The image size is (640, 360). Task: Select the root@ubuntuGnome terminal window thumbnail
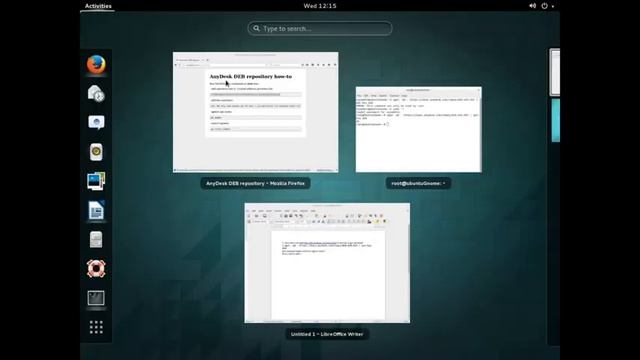[x=418, y=129]
